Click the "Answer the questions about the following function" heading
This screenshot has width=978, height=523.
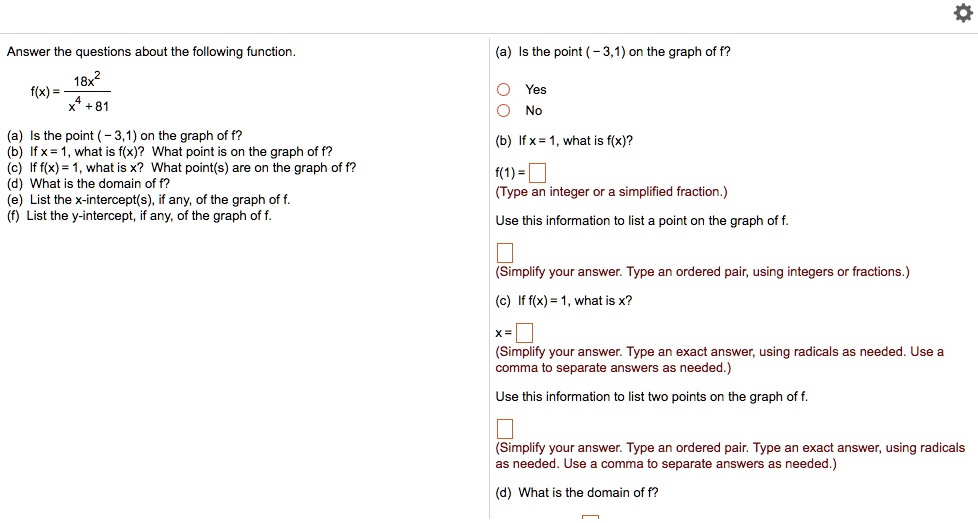tap(151, 52)
